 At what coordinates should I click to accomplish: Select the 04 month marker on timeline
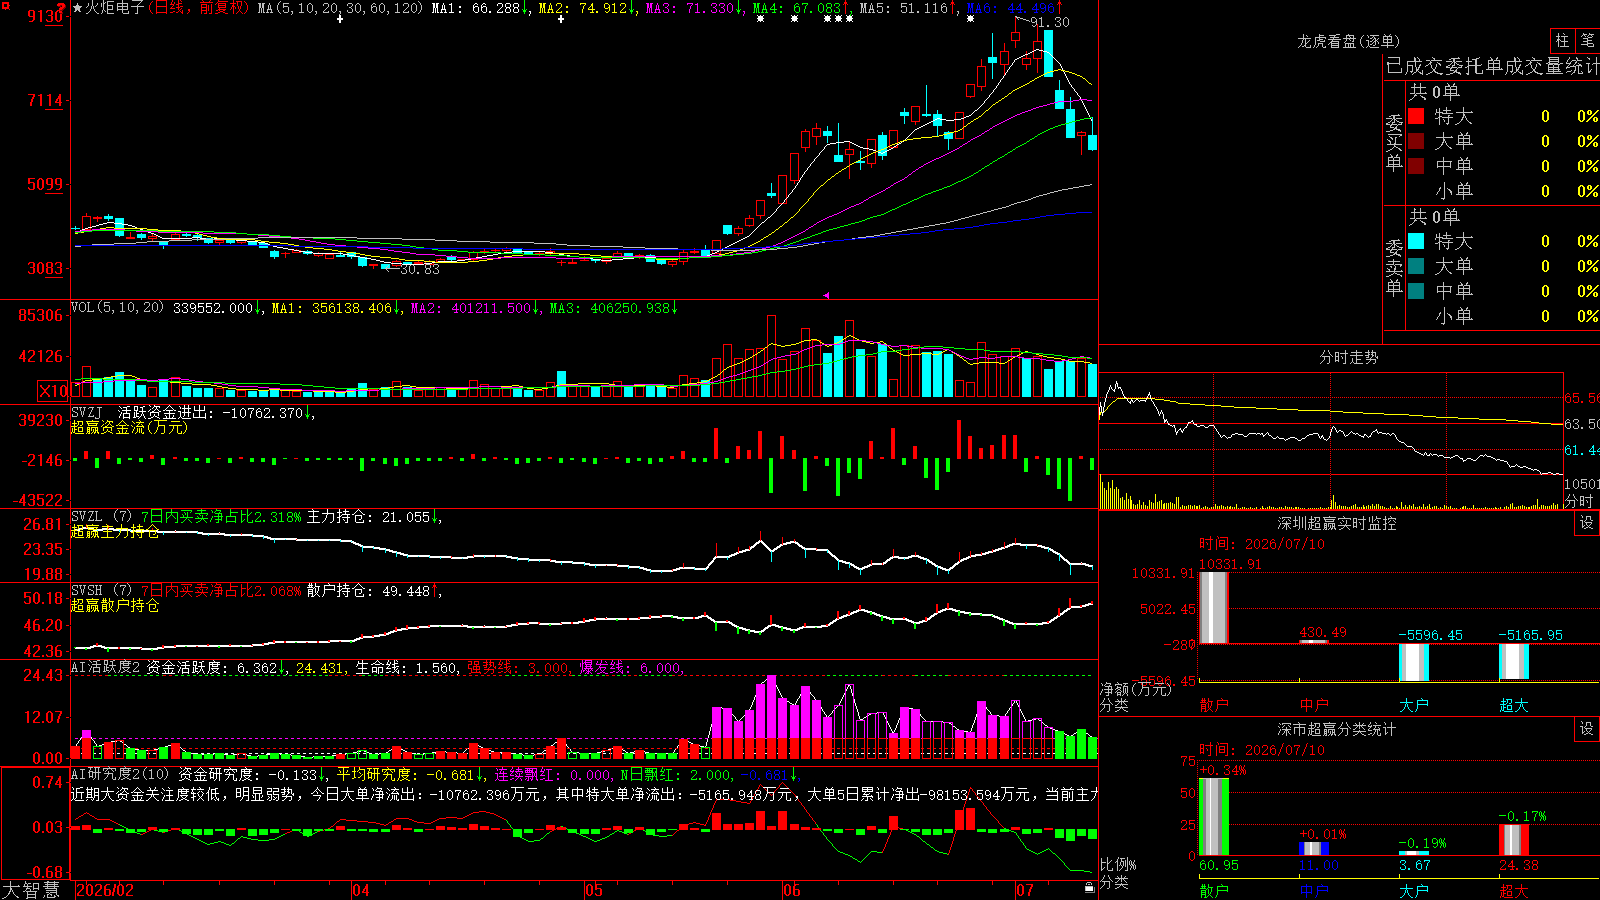tap(361, 890)
